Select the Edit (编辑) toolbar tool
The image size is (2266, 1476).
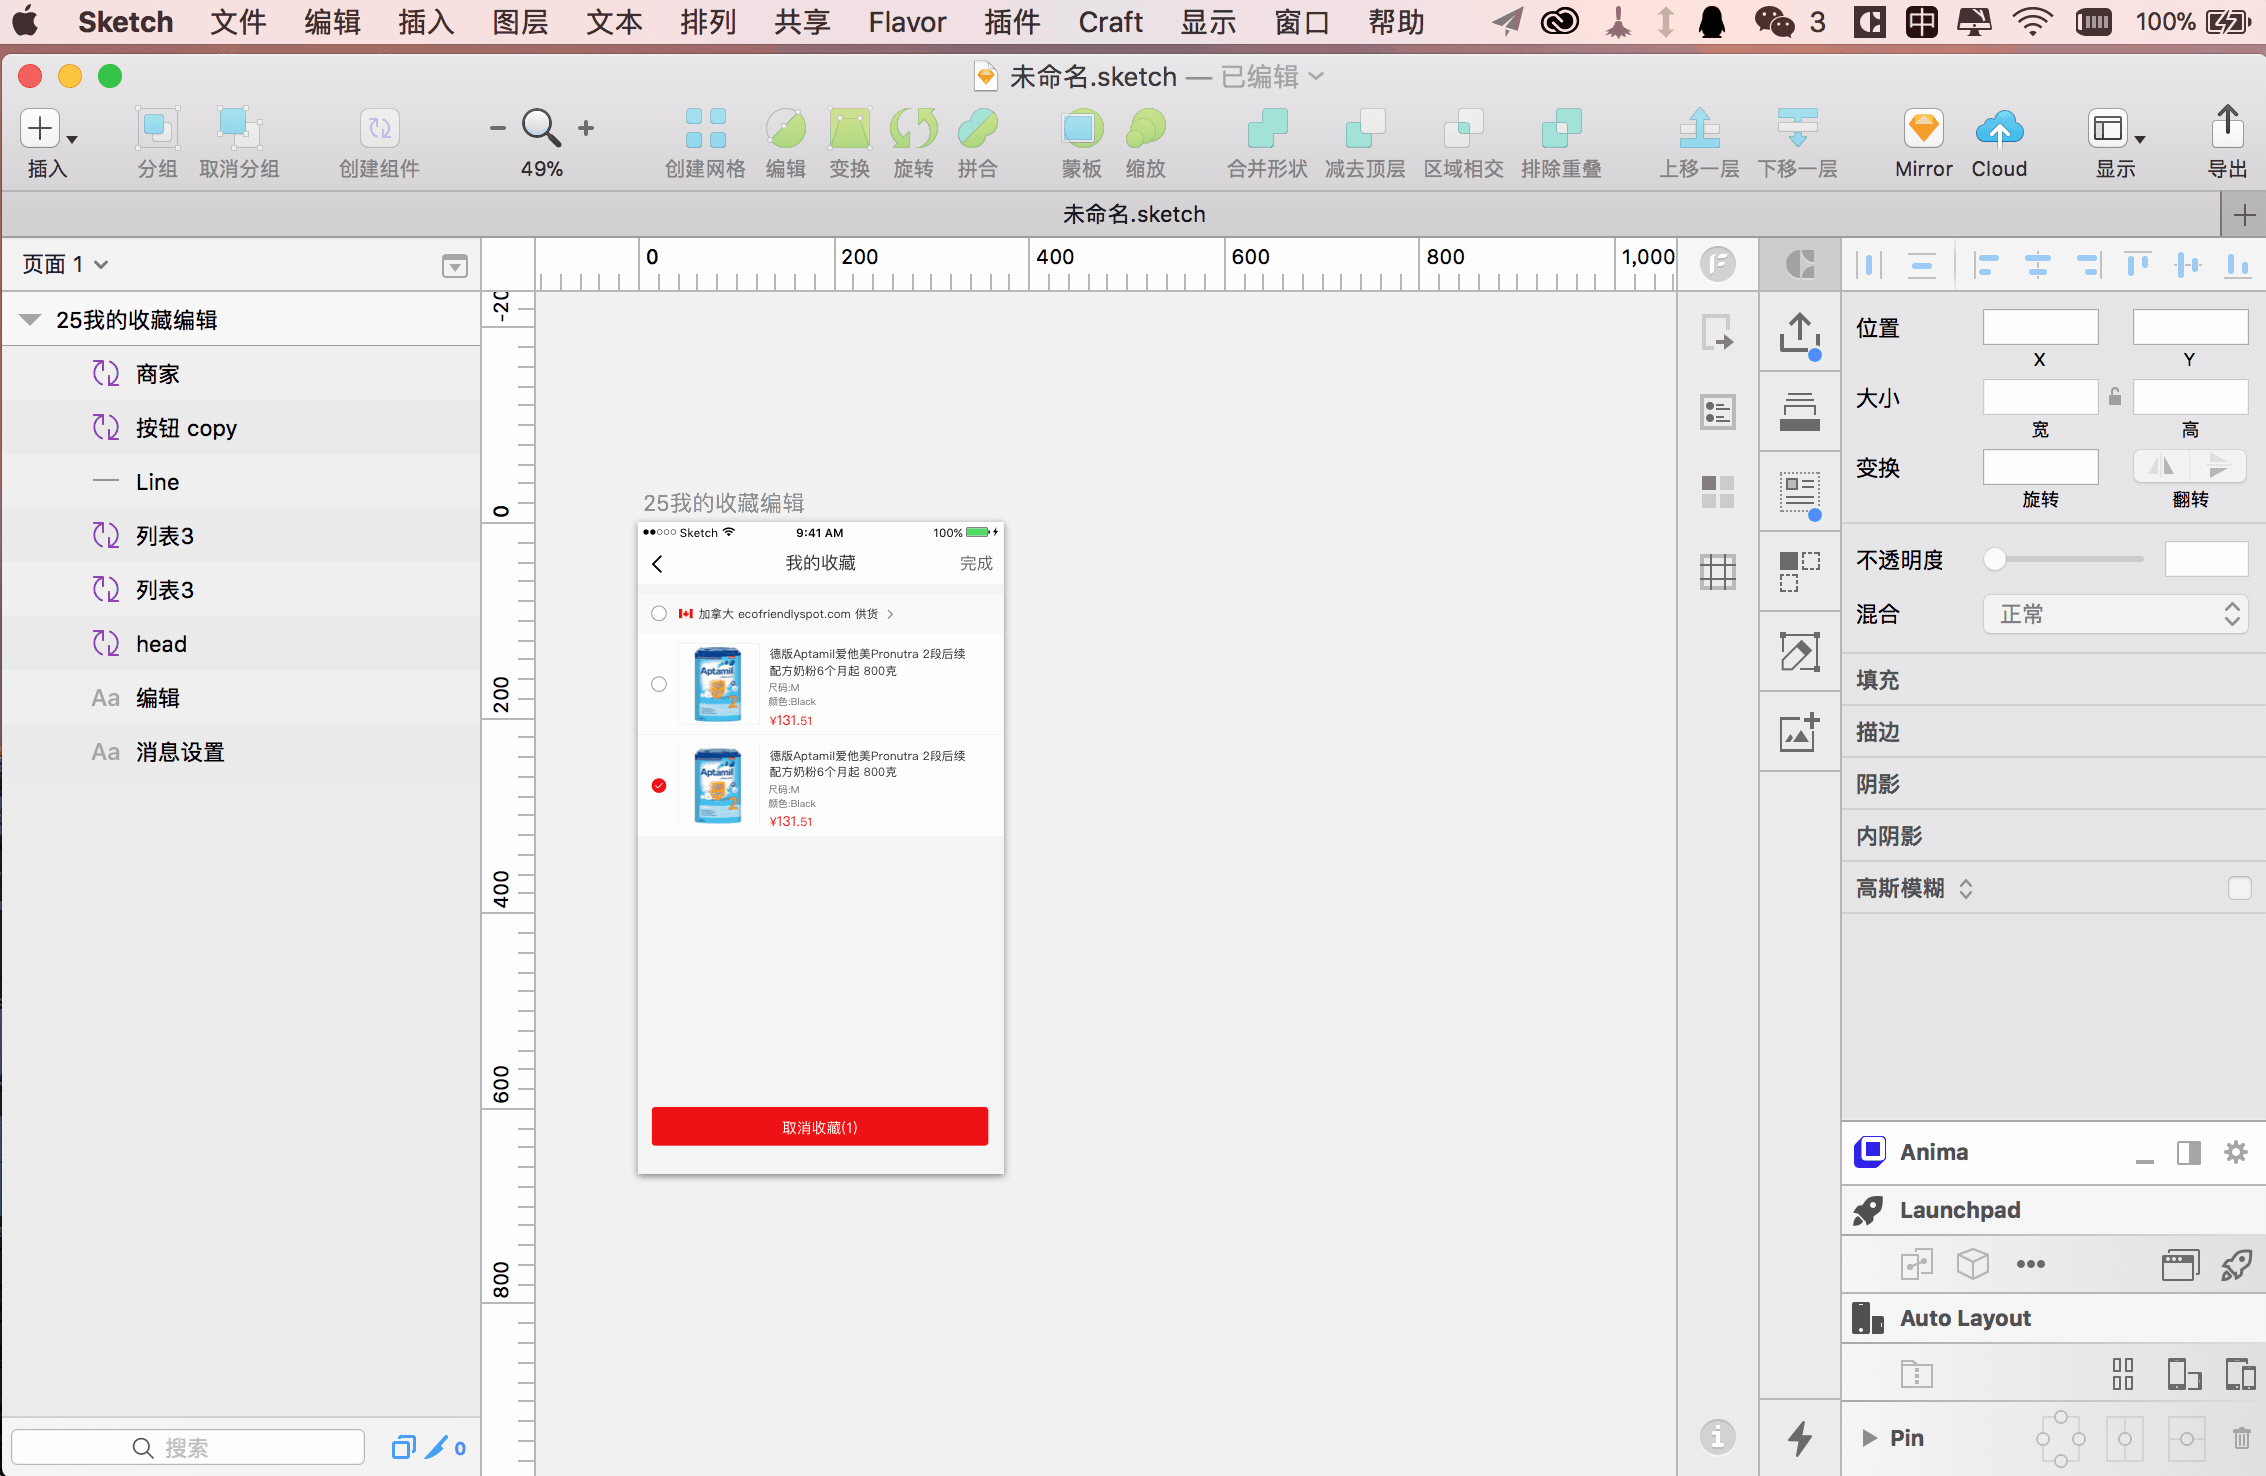coord(786,128)
